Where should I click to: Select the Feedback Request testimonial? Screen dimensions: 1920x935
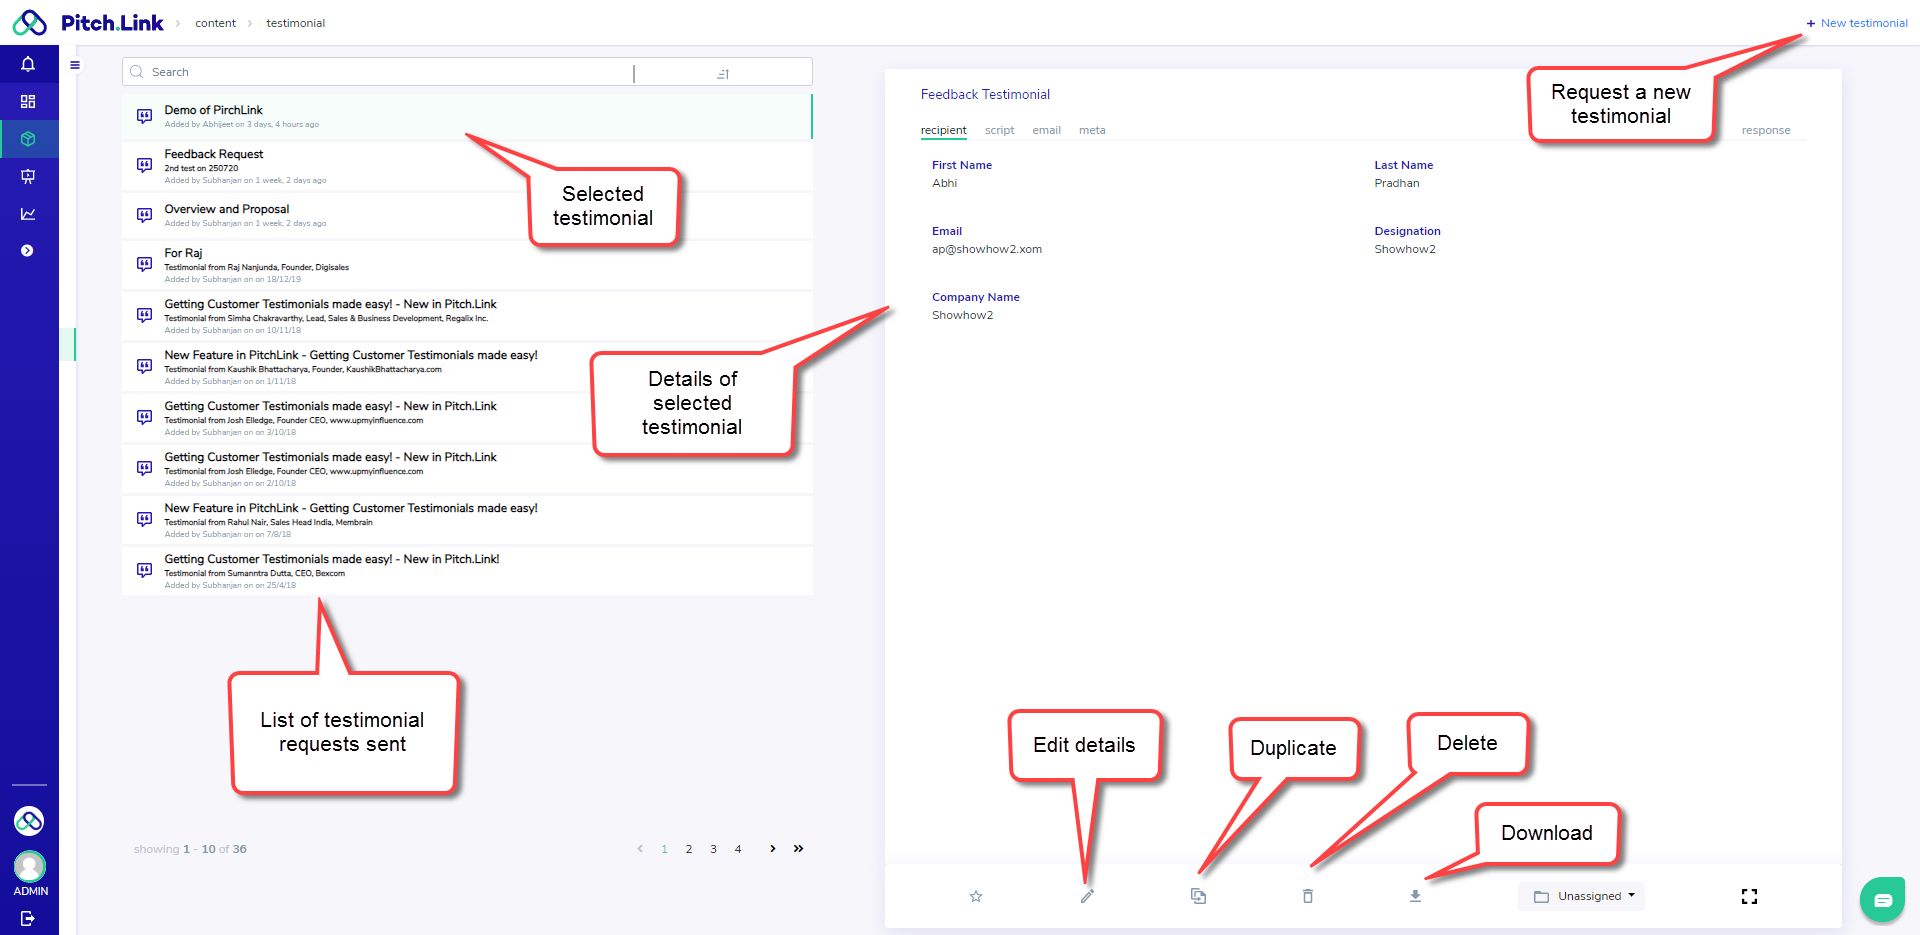[x=214, y=155]
